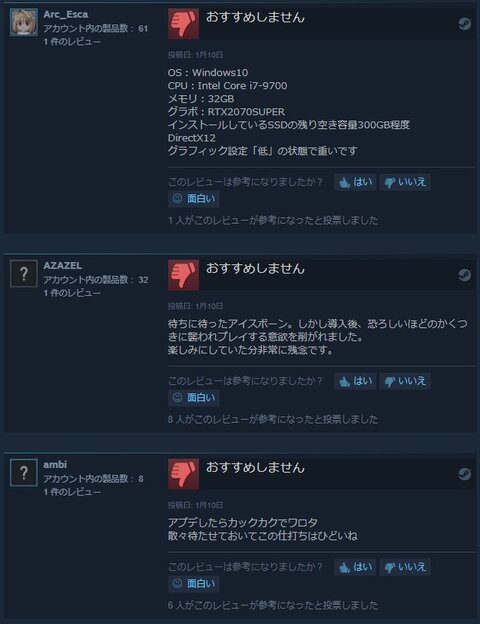Open ambi's question-mark avatar

click(x=24, y=472)
